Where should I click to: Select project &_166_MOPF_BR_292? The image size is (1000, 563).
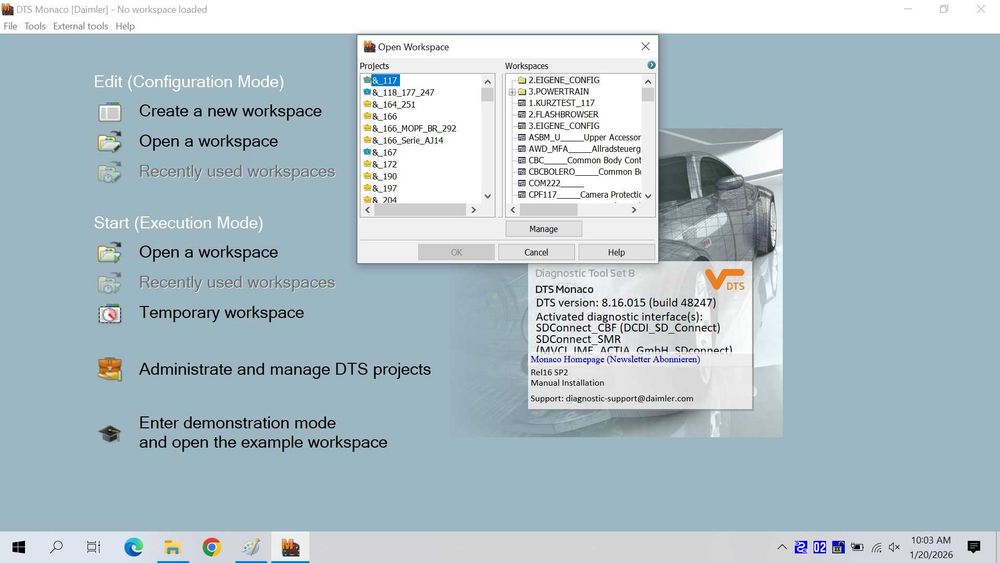414,128
